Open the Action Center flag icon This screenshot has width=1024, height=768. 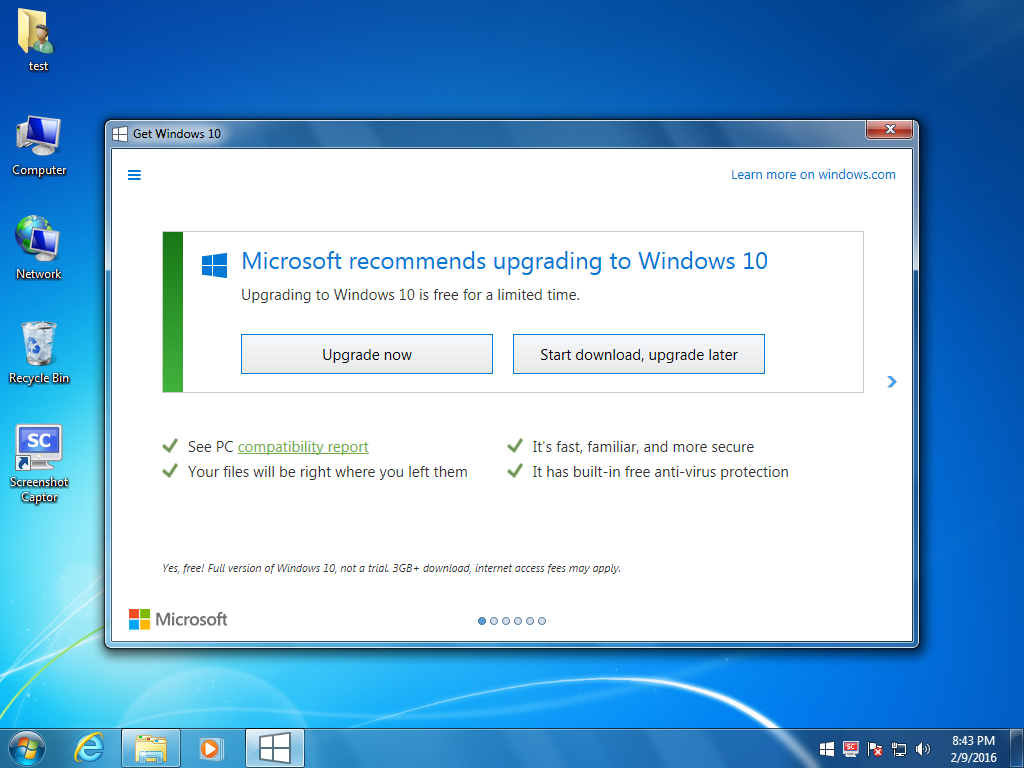pyautogui.click(x=874, y=749)
